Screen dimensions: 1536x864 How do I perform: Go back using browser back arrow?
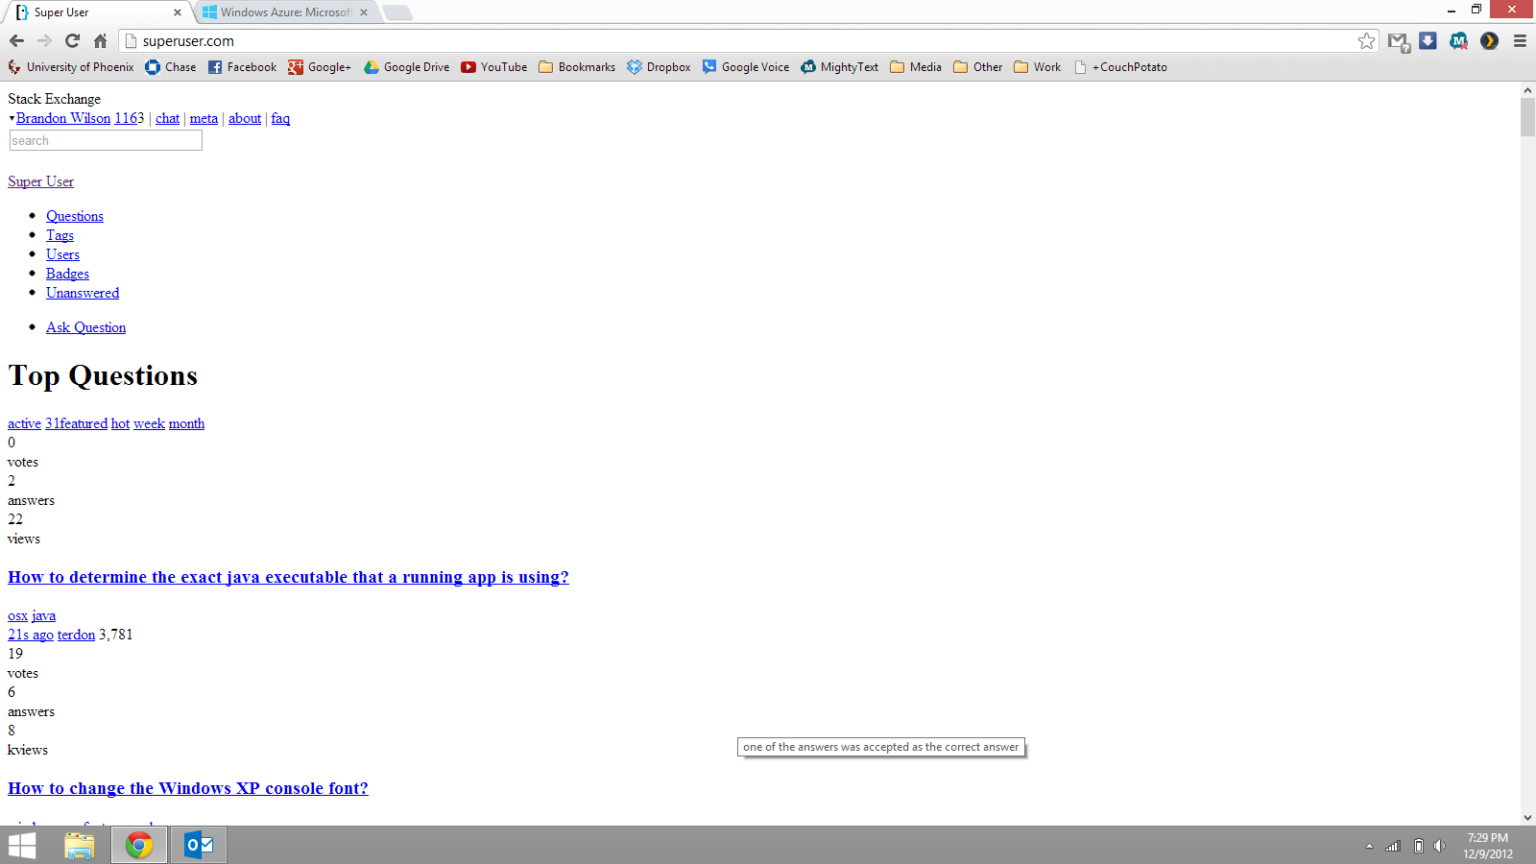16,41
